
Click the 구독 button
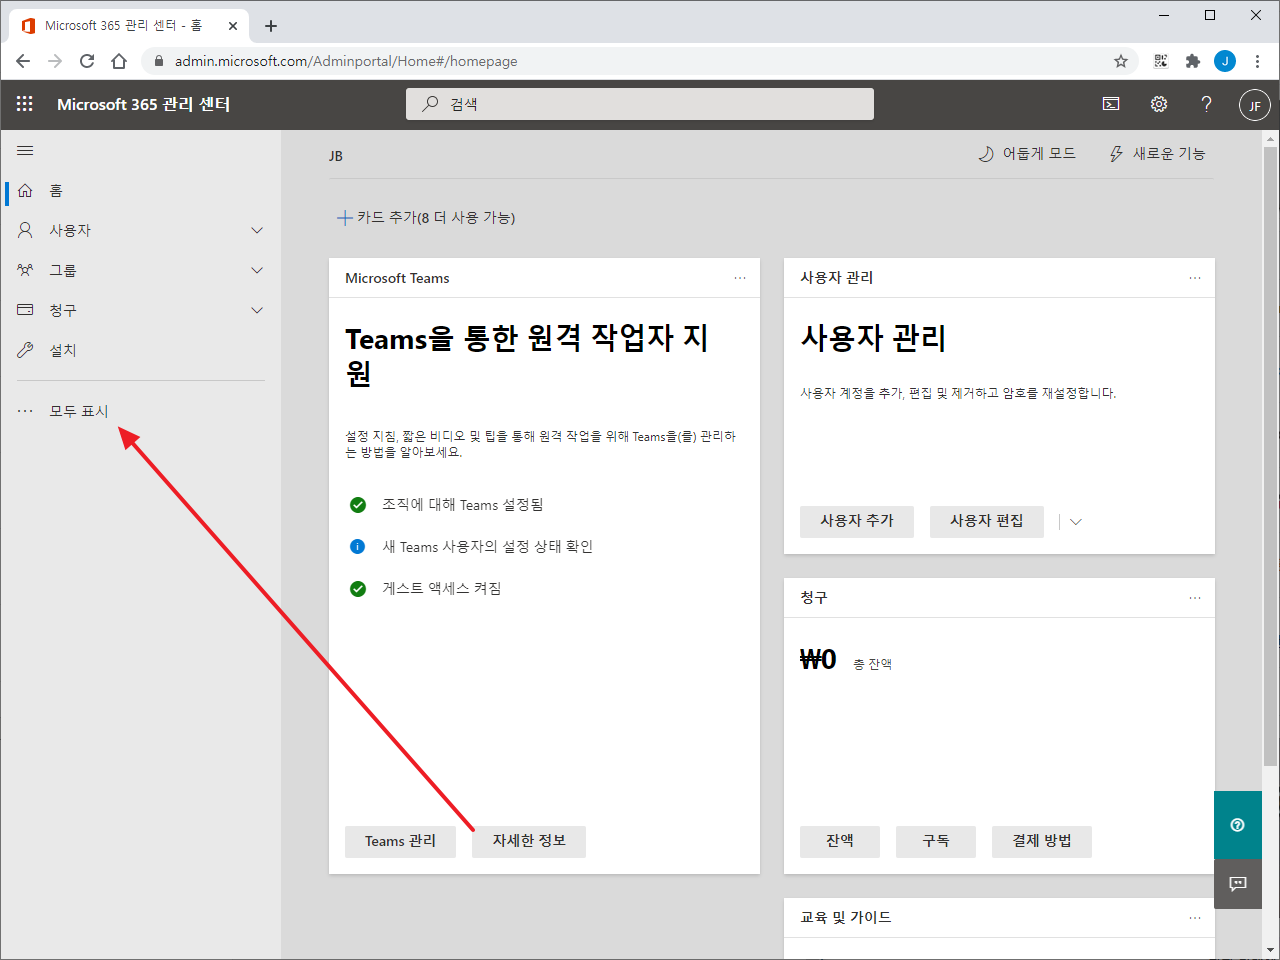936,842
